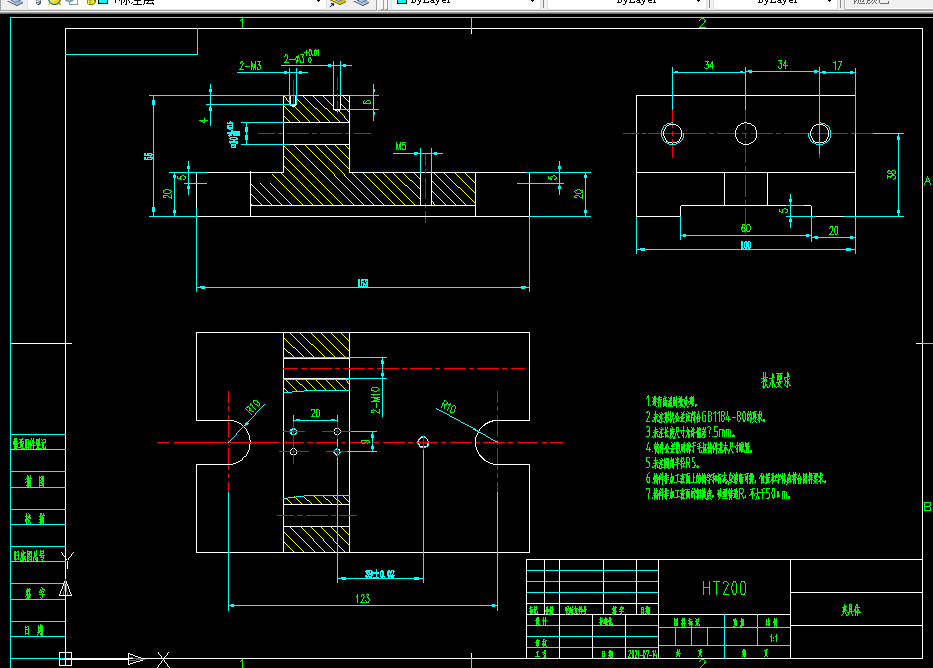Pick the UCS origin square icon
This screenshot has width=933, height=668.
pos(65,658)
